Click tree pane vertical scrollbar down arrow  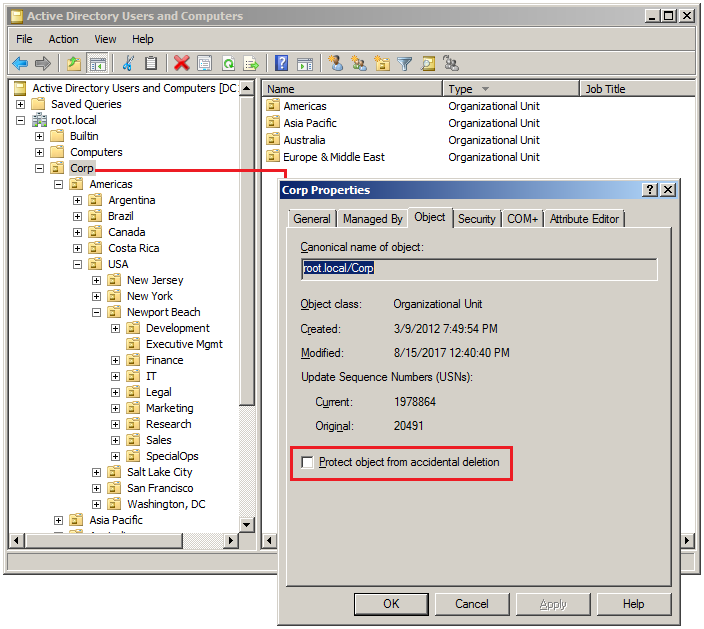pos(247,524)
